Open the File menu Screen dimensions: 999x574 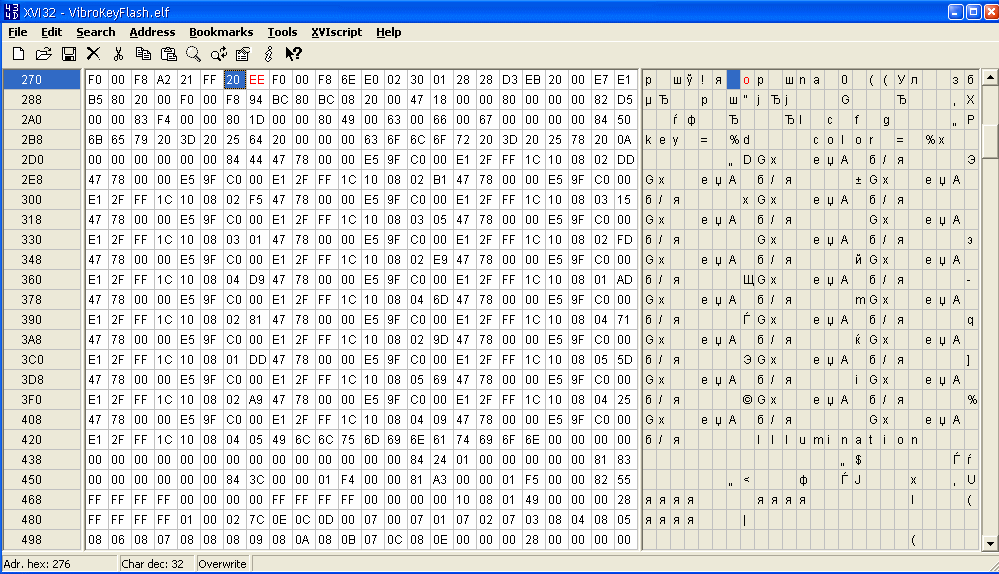coord(17,32)
